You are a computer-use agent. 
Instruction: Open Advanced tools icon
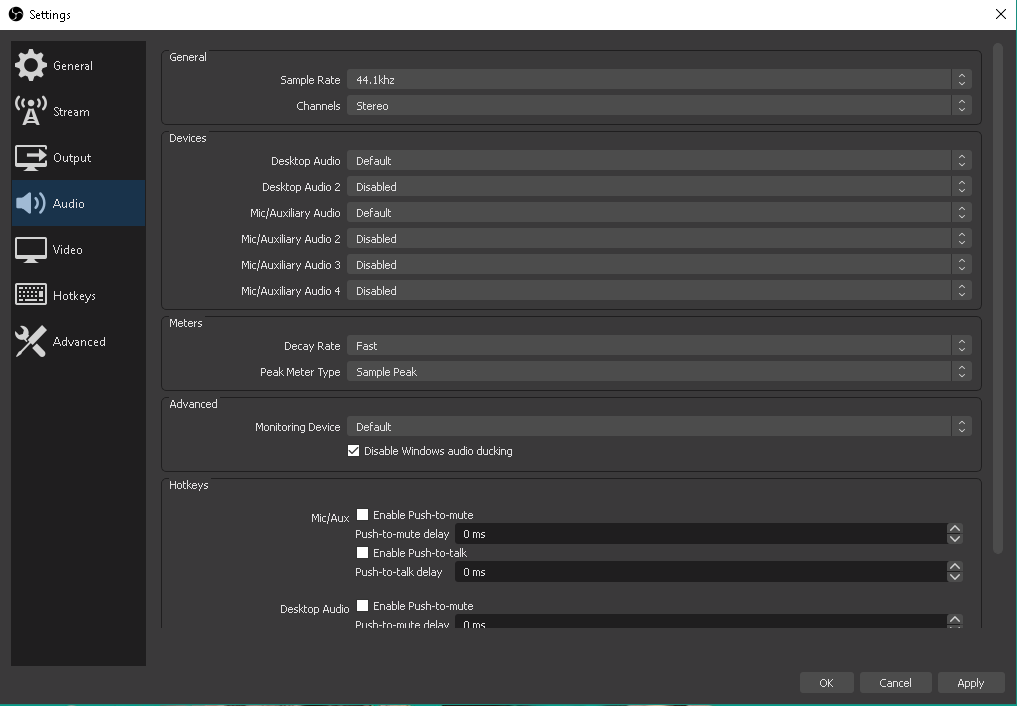30,342
